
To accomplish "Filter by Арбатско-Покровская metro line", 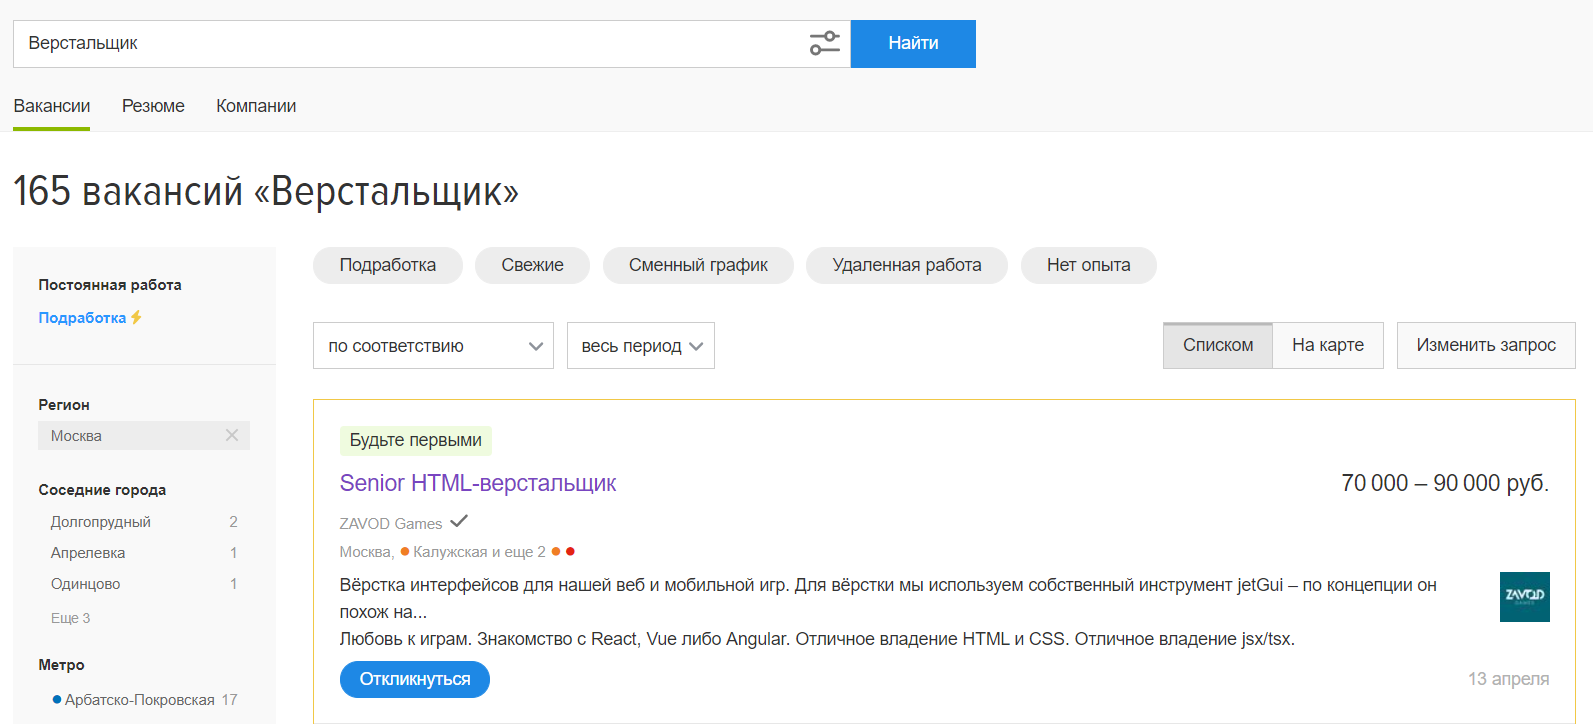I will [140, 699].
